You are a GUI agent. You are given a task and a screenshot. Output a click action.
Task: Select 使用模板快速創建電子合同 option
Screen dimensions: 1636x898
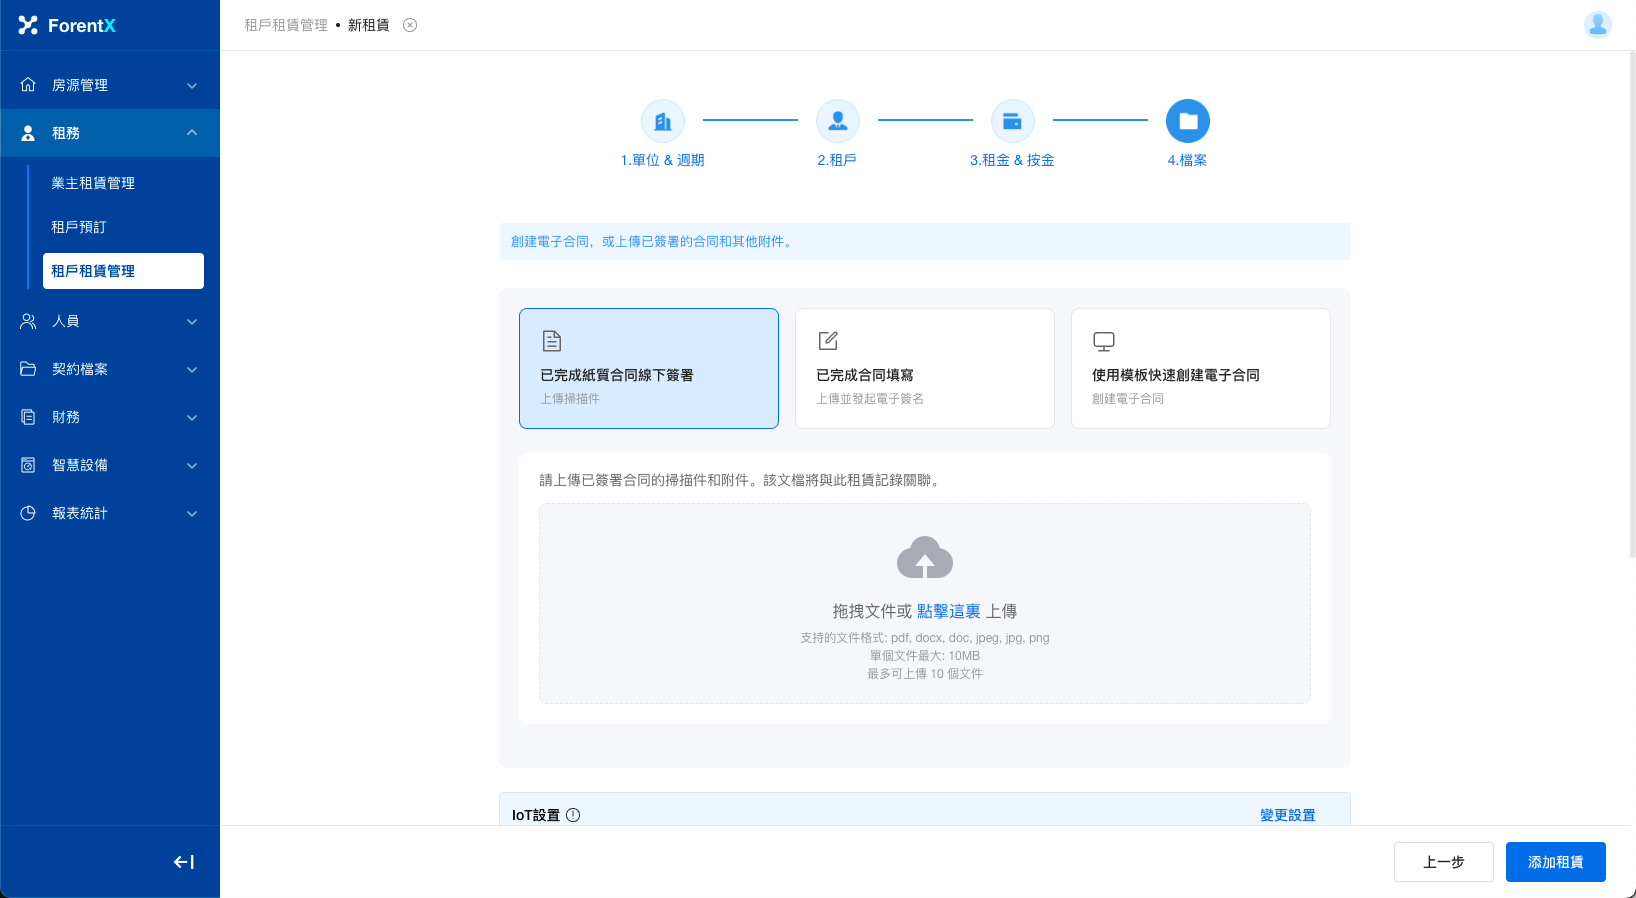[x=1200, y=368]
